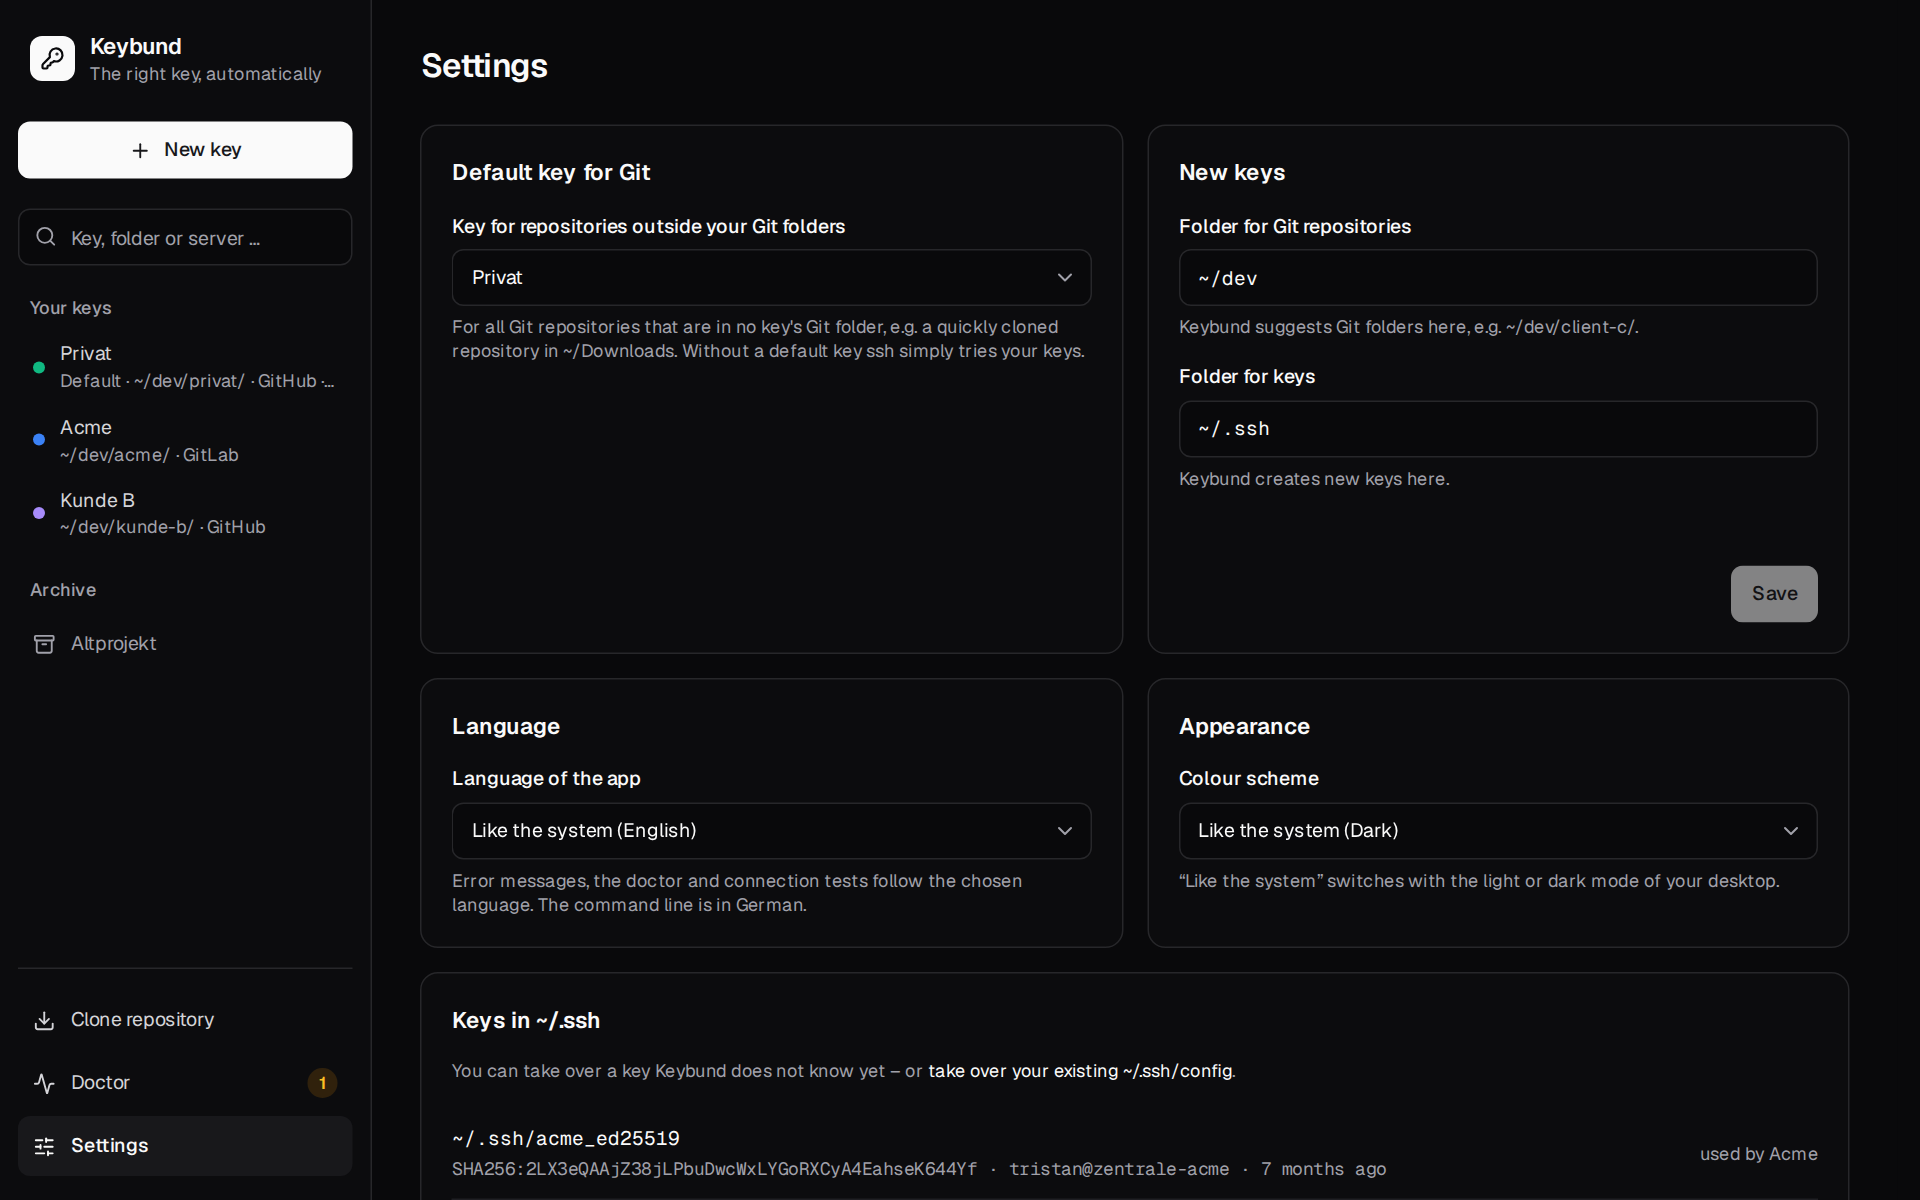This screenshot has width=1920, height=1200.
Task: Click chevron of Like the system (English)
Action: 1065,831
